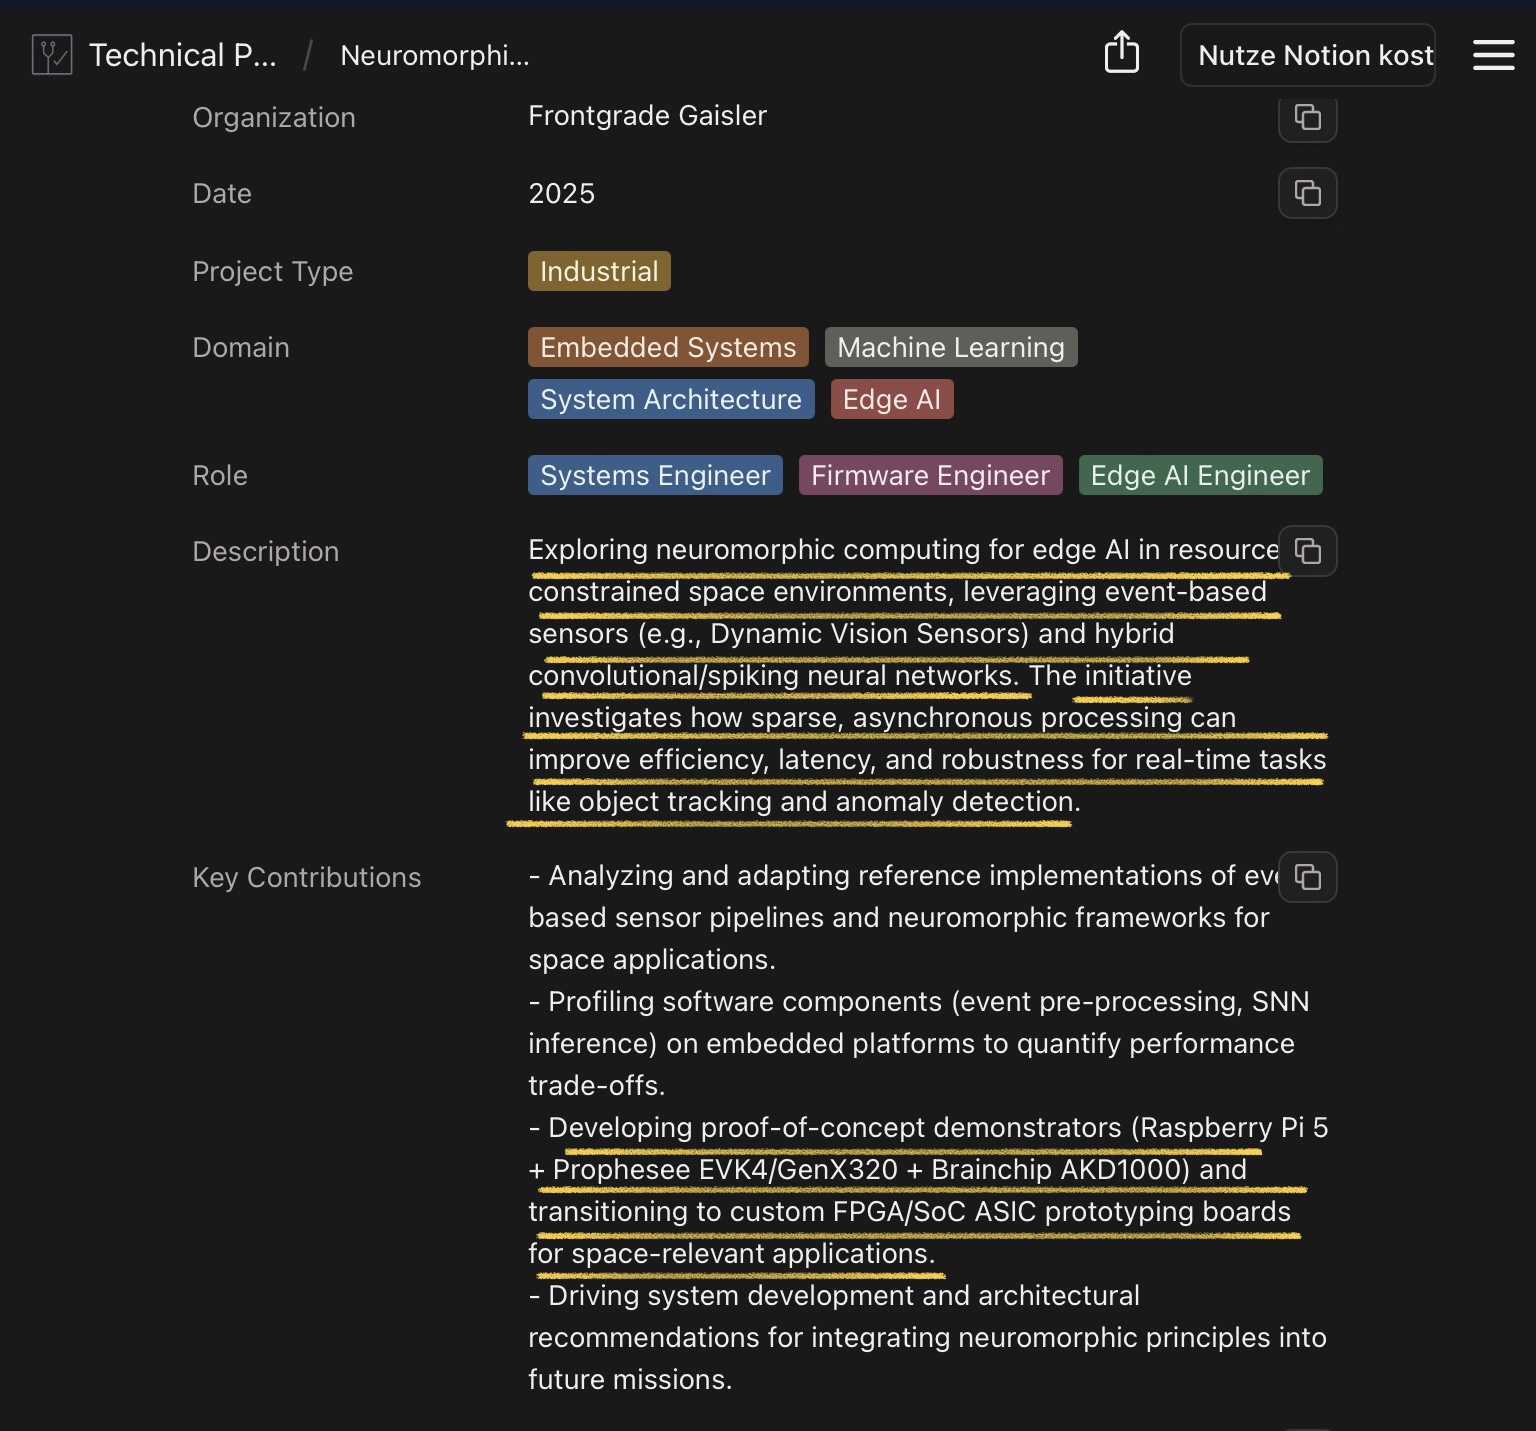Click the share icon in header
This screenshot has width=1536, height=1431.
pos(1121,53)
